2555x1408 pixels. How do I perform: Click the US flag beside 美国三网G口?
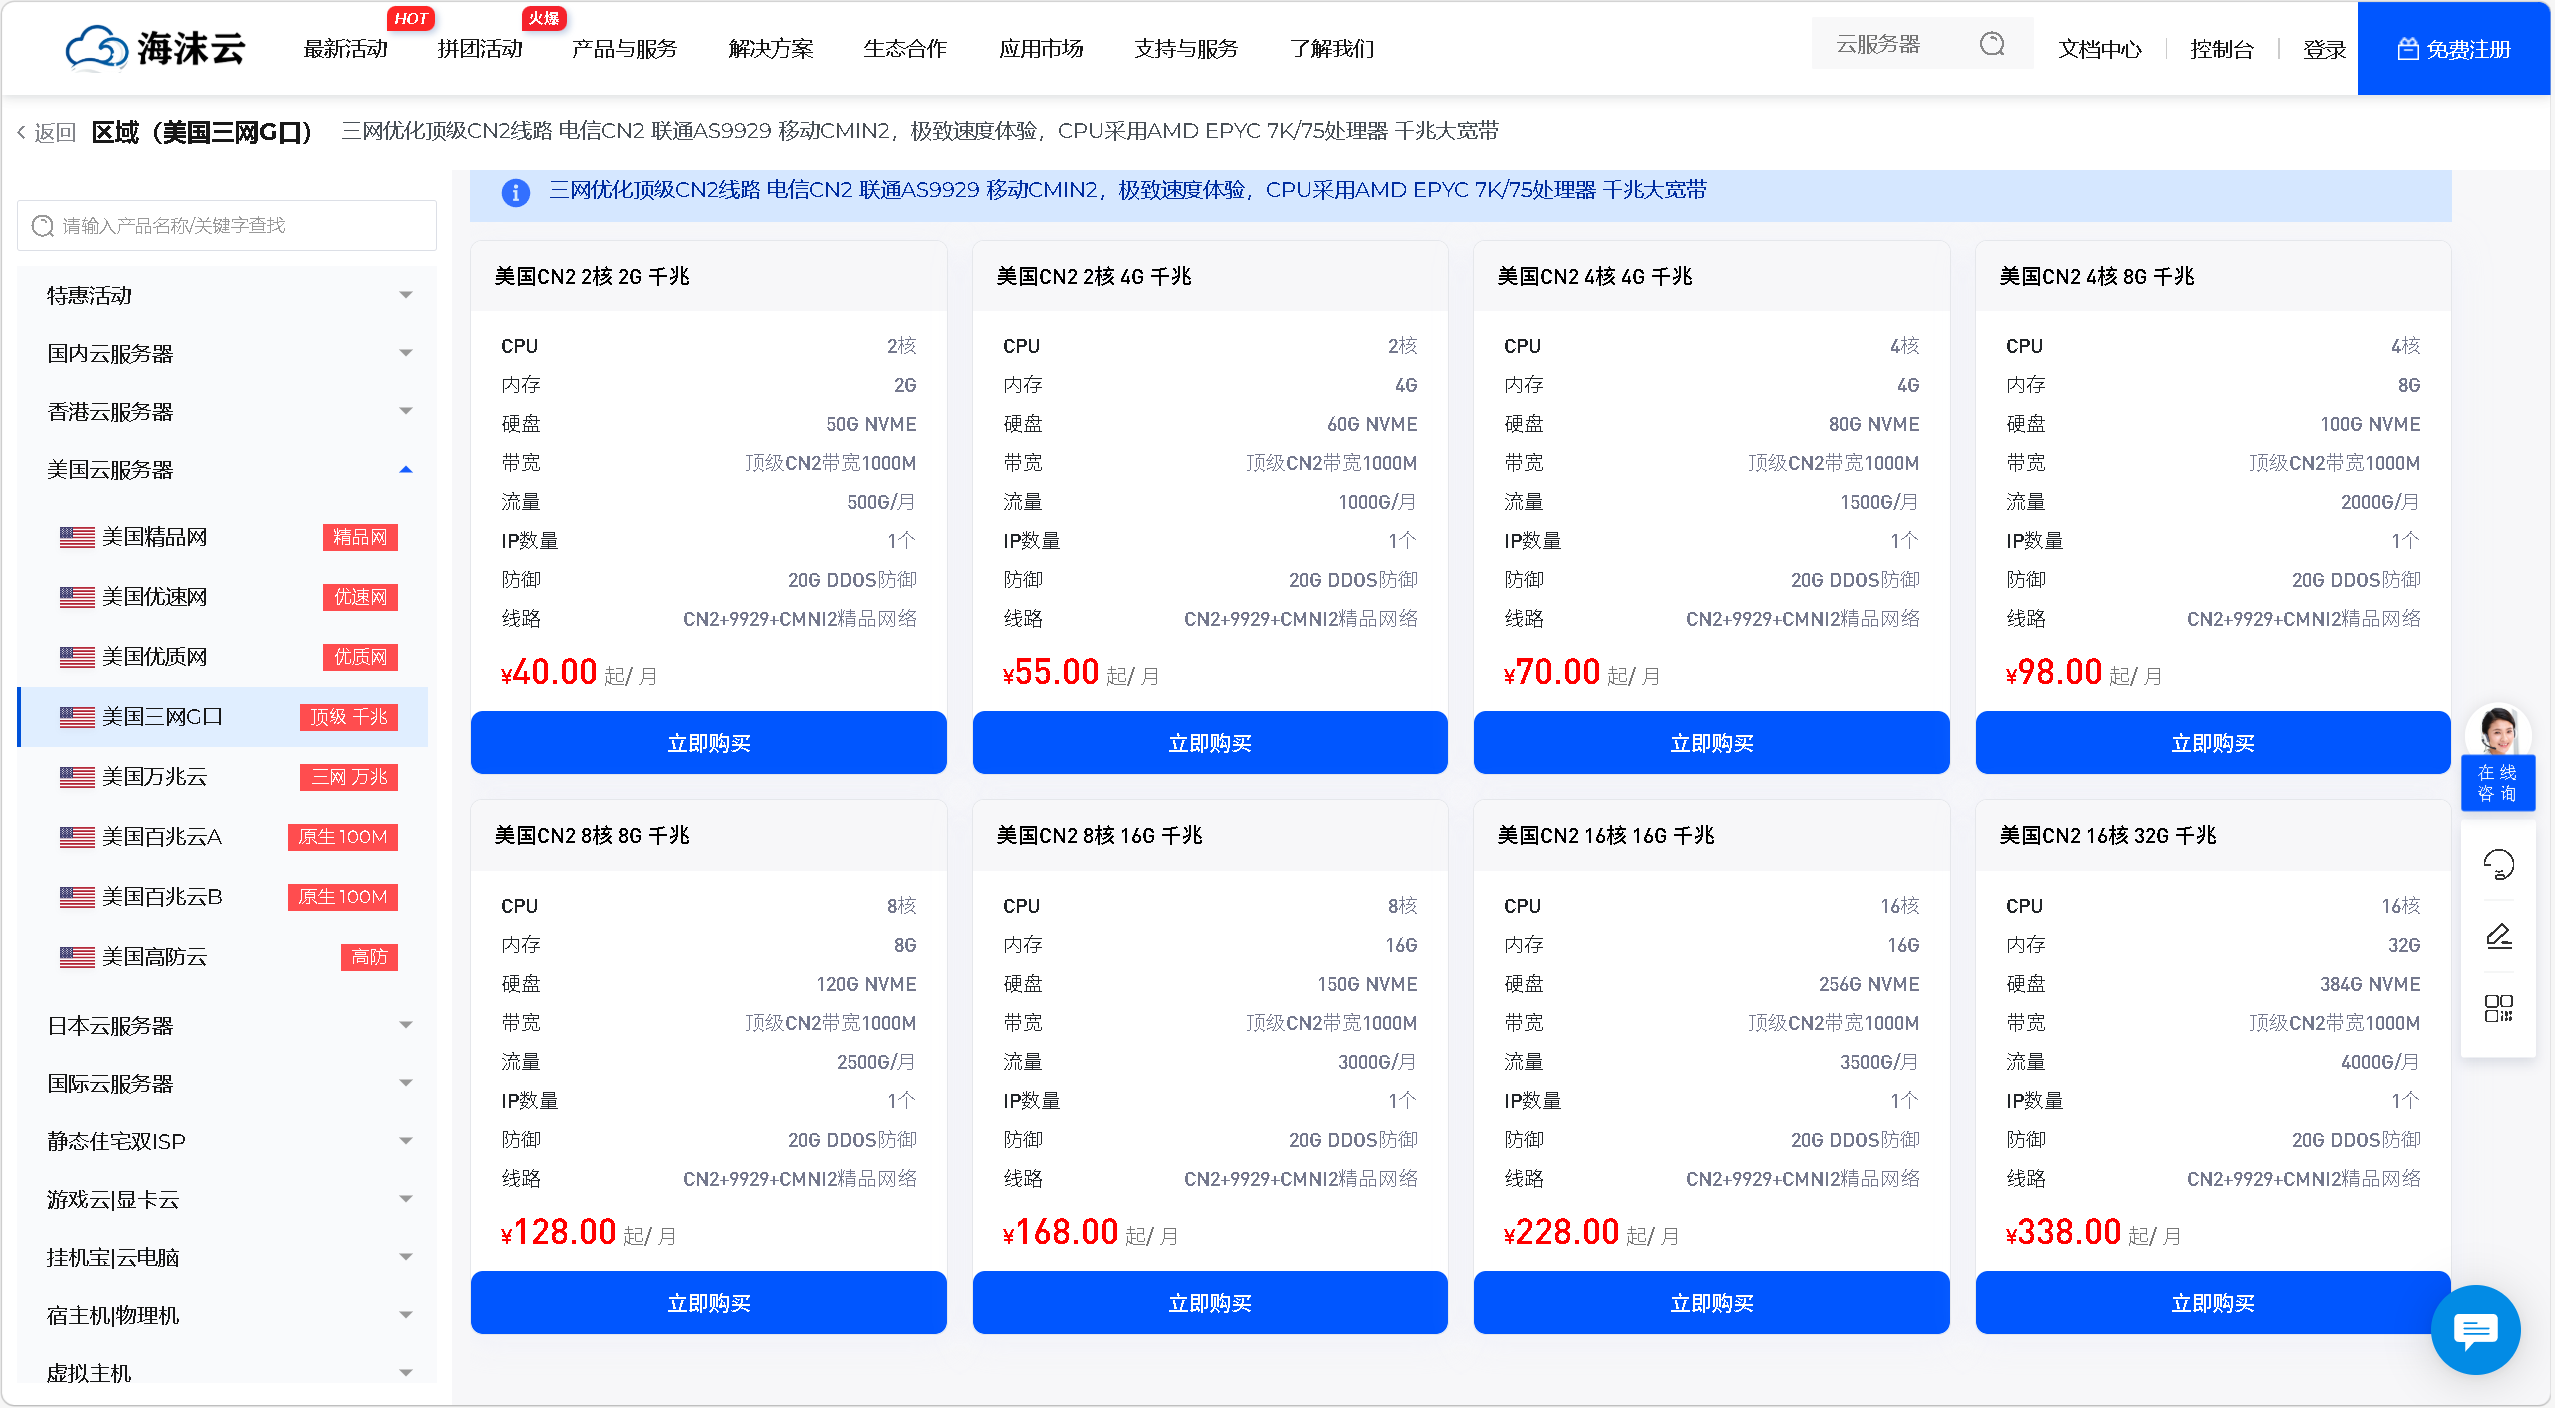[77, 717]
